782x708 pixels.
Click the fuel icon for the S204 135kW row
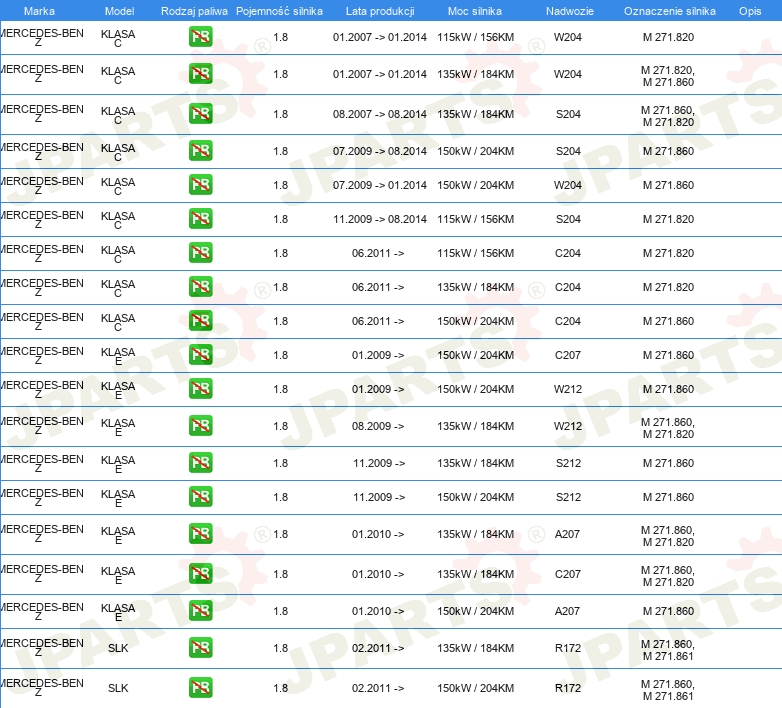tap(200, 114)
